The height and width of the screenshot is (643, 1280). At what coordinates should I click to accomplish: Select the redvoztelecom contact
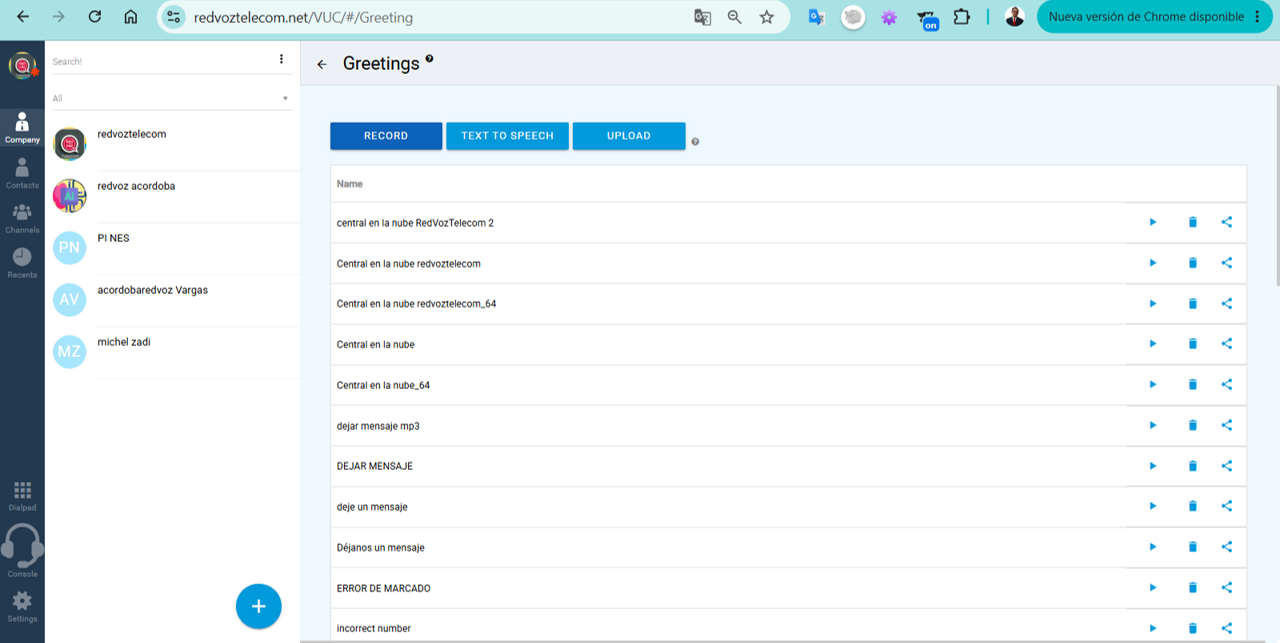coord(172,145)
